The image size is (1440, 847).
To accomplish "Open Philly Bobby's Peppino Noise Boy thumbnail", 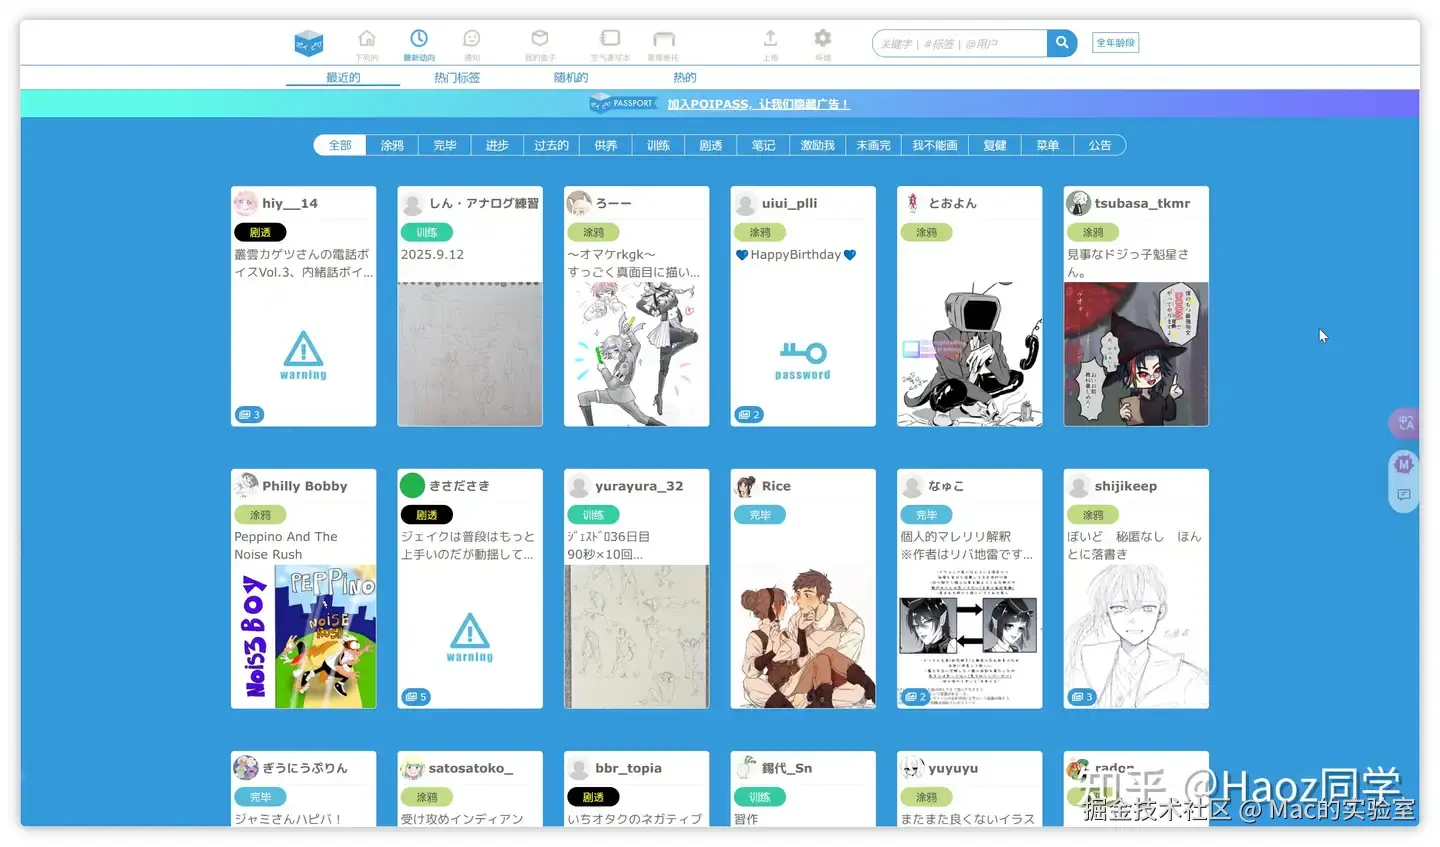I will coord(304,637).
